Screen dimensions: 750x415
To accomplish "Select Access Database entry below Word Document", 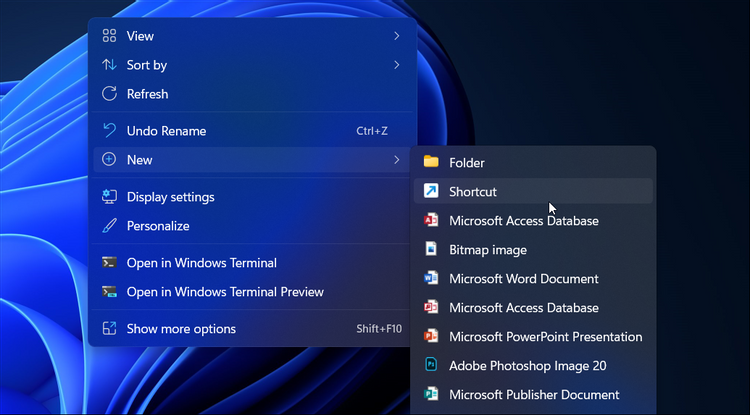I will 523,307.
